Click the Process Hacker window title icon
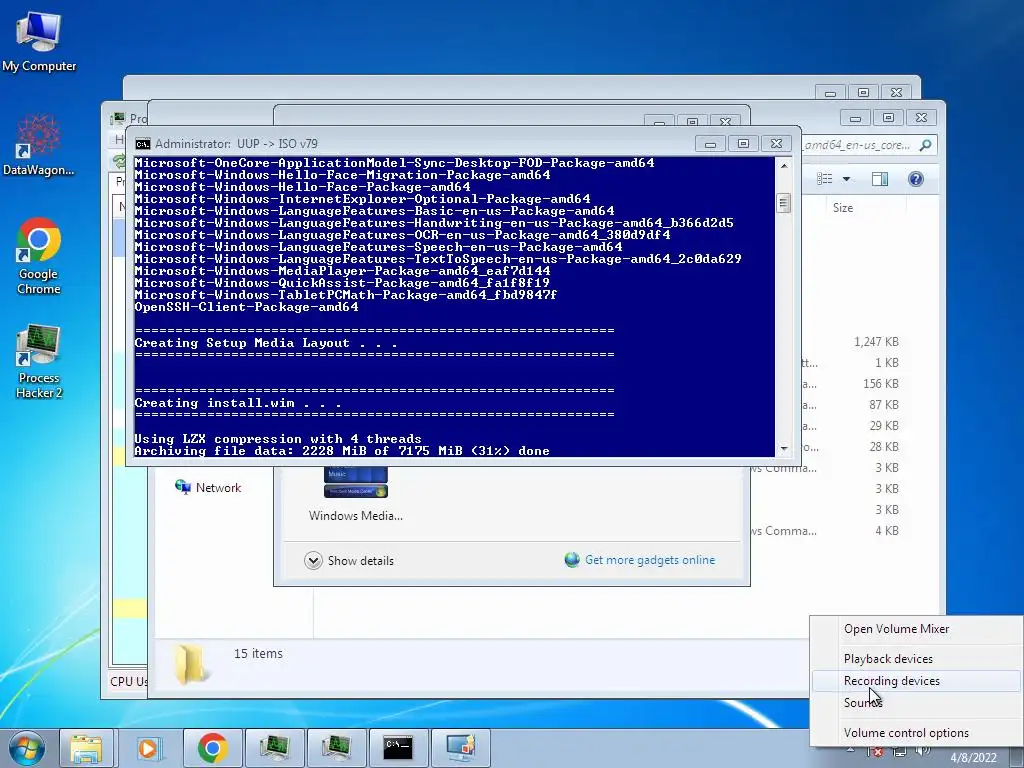 [x=118, y=118]
